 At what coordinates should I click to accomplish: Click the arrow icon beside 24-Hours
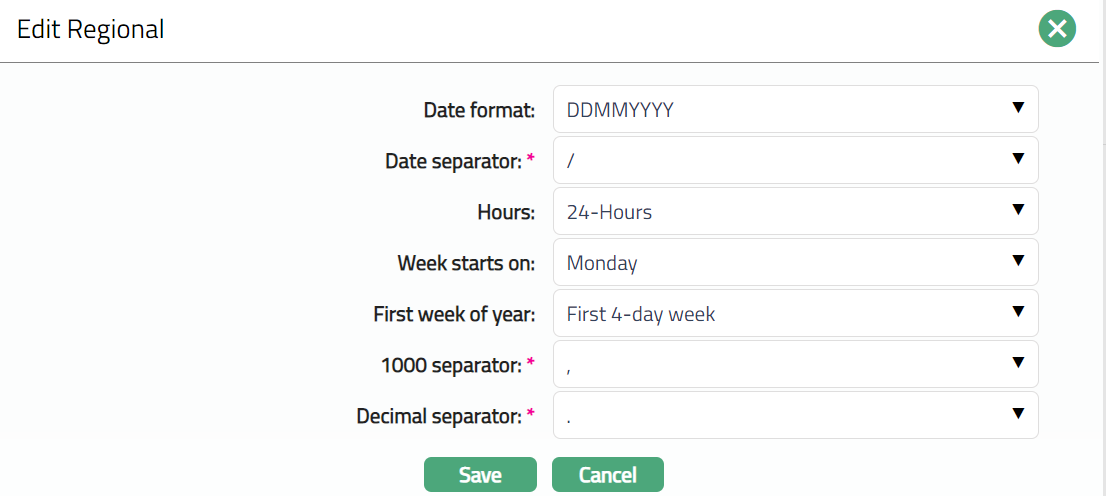pos(1018,210)
